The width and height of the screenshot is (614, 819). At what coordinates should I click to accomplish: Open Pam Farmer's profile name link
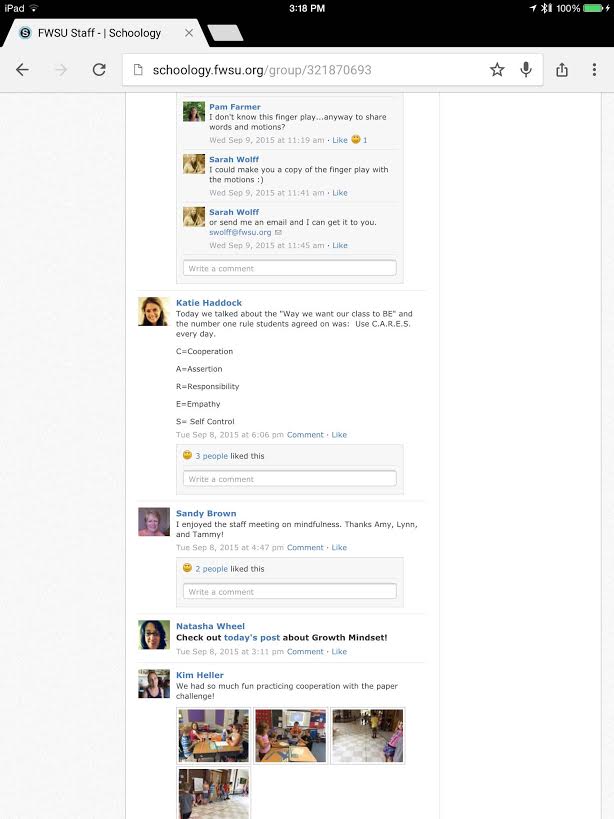pos(235,107)
